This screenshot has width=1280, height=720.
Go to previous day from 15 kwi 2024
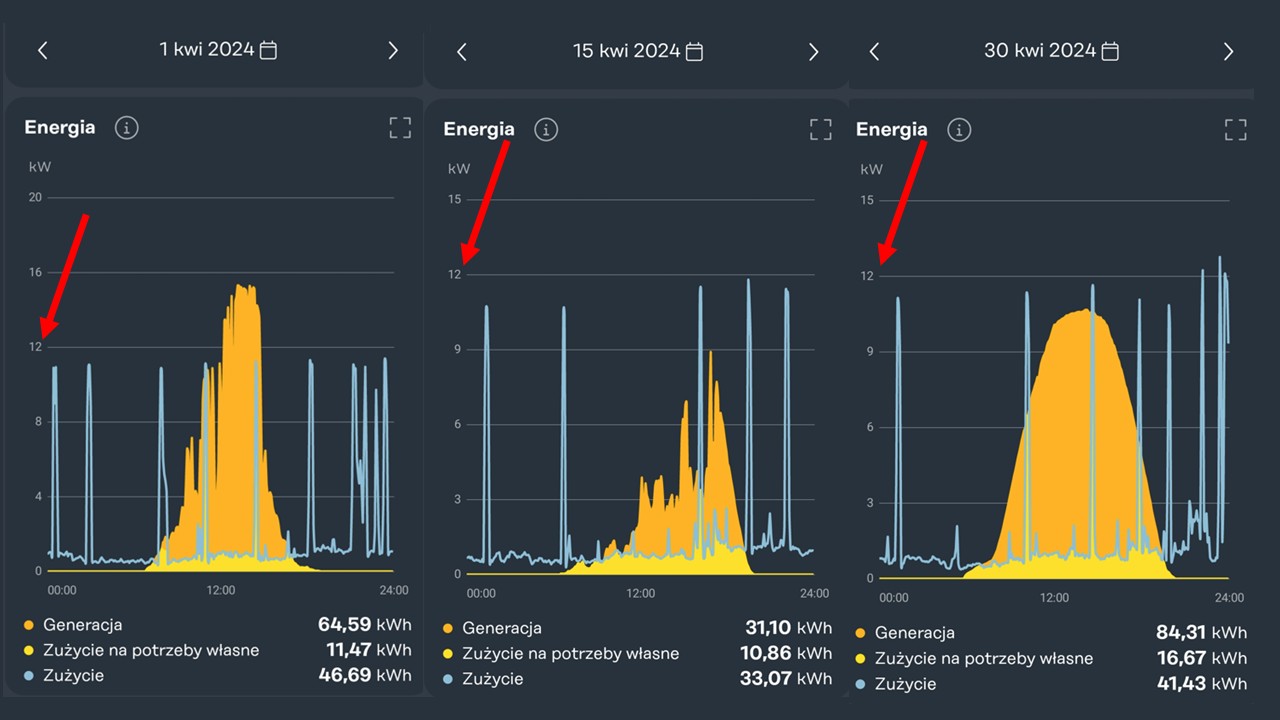tap(461, 52)
